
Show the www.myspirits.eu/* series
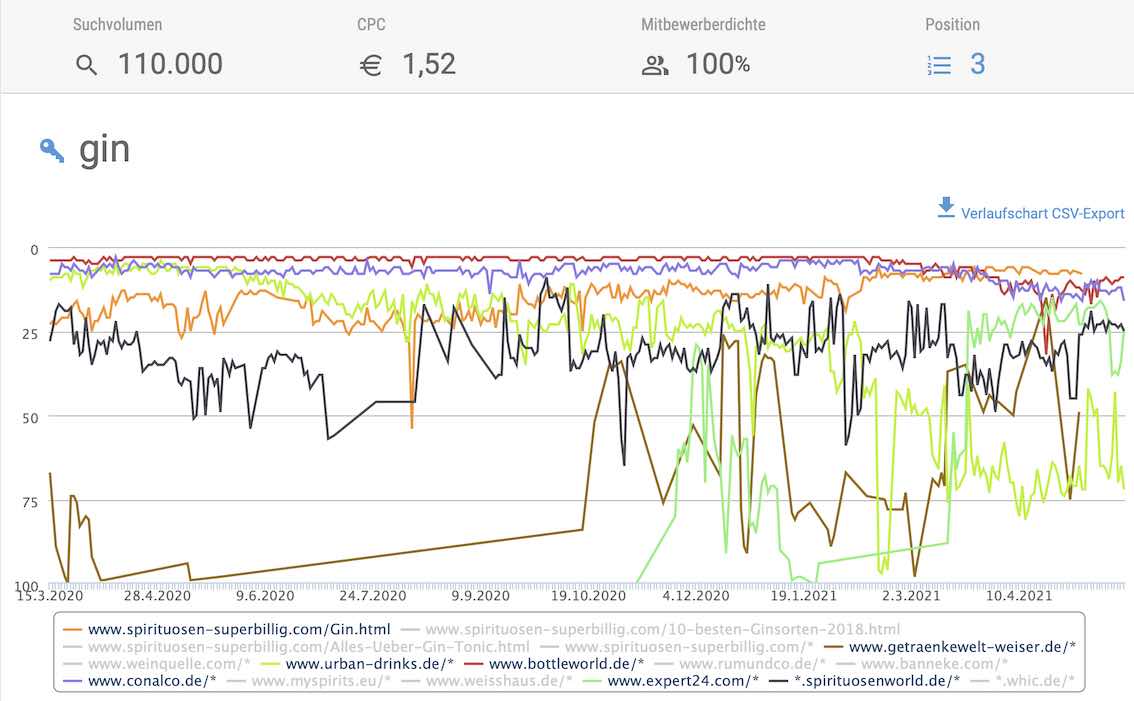[309, 681]
